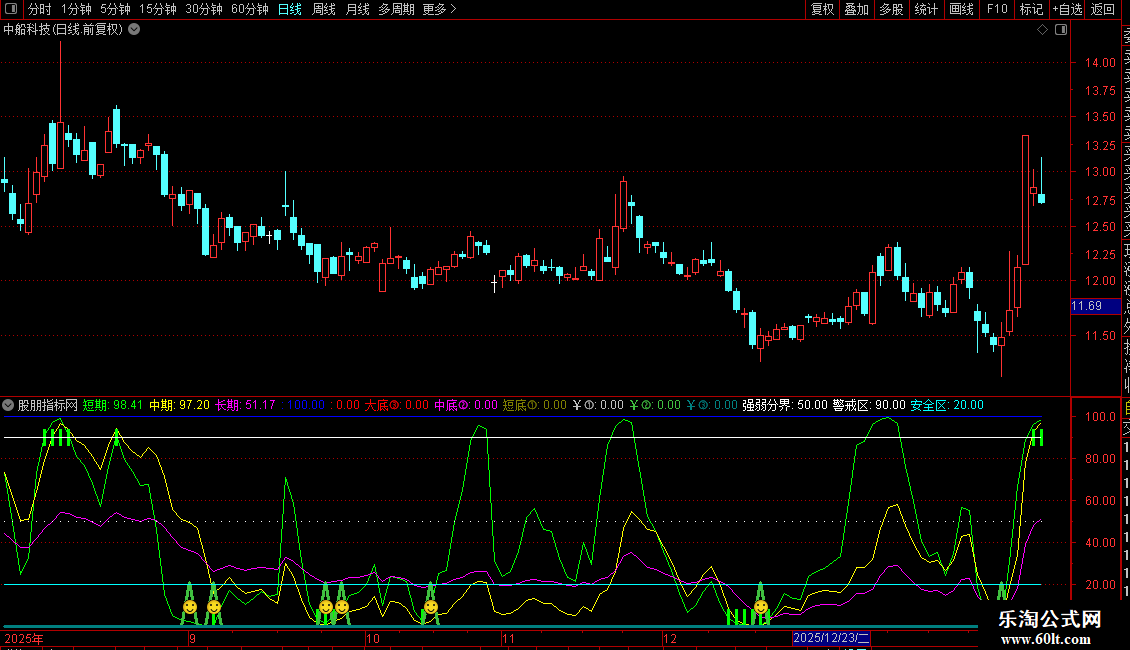Click the 短期: 98.41 value
This screenshot has width=1130, height=650.
coord(112,405)
